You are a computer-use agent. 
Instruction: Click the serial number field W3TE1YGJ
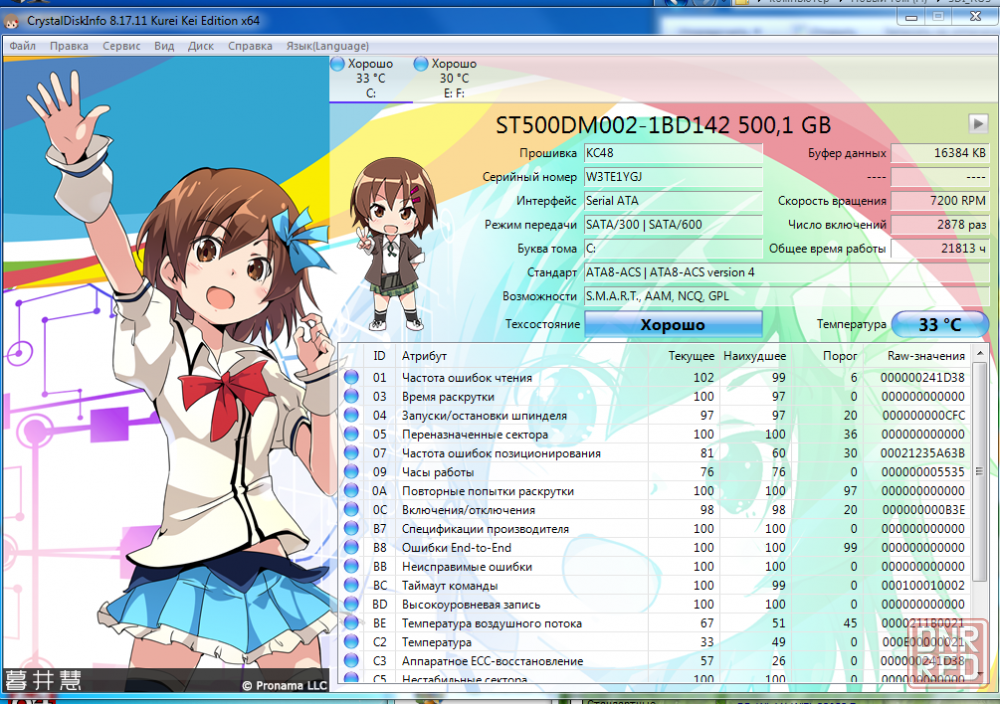pos(673,177)
